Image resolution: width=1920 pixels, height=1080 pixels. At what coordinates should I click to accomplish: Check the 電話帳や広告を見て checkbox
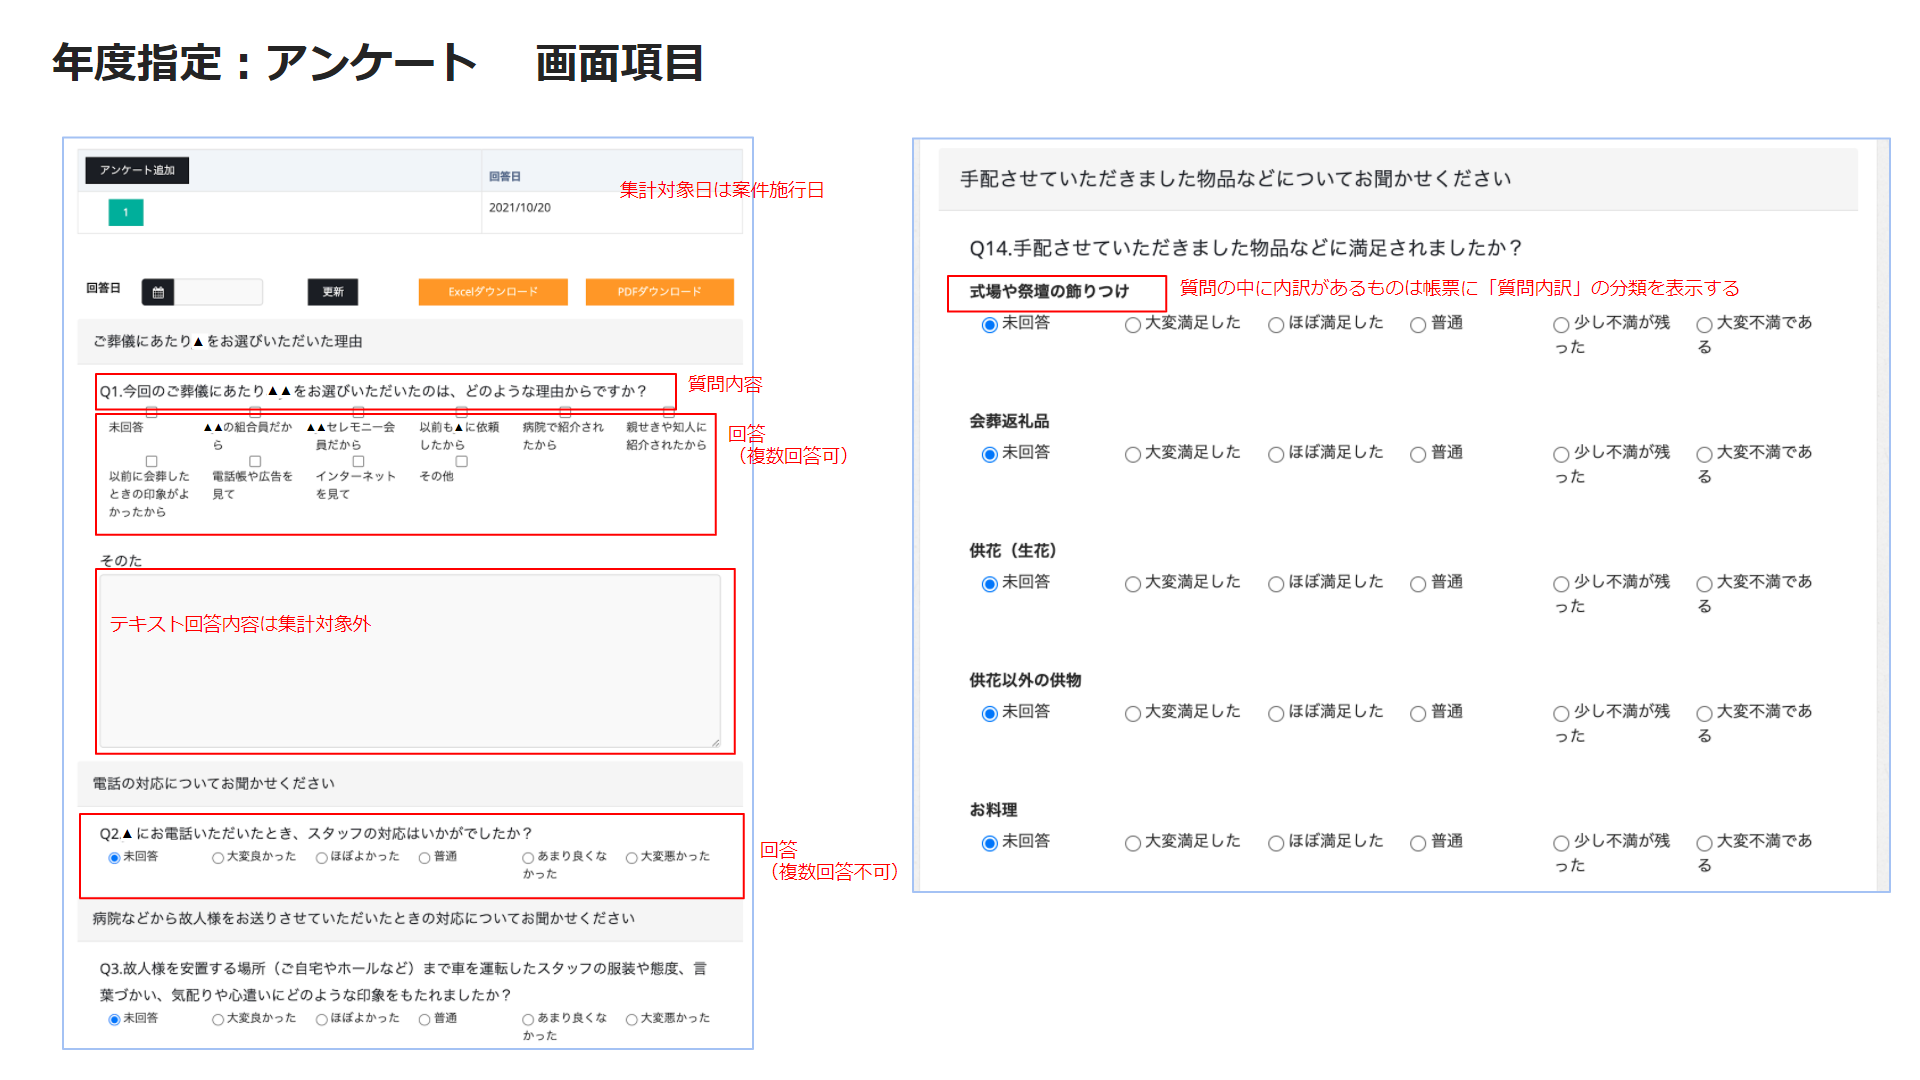click(x=255, y=462)
